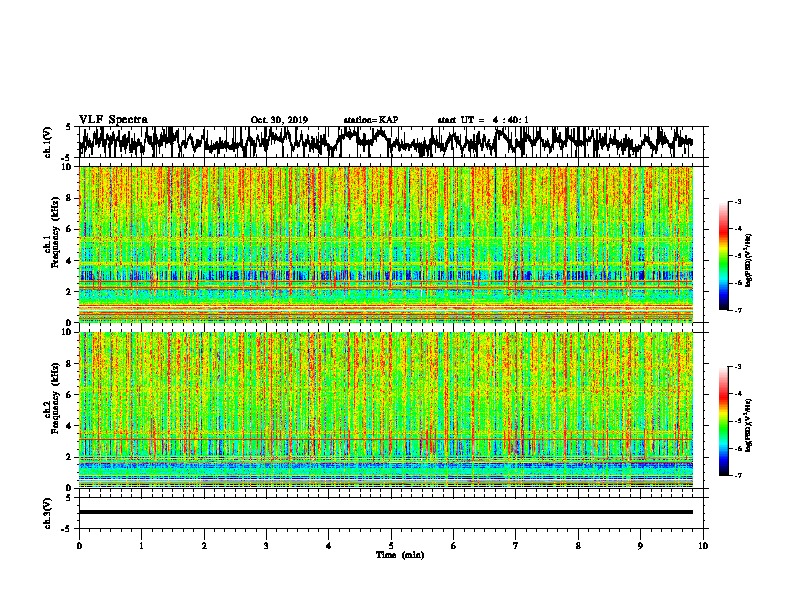Click the 'Time (min)' axis label
Image resolution: width=792 pixels, height=612 pixels.
point(400,555)
